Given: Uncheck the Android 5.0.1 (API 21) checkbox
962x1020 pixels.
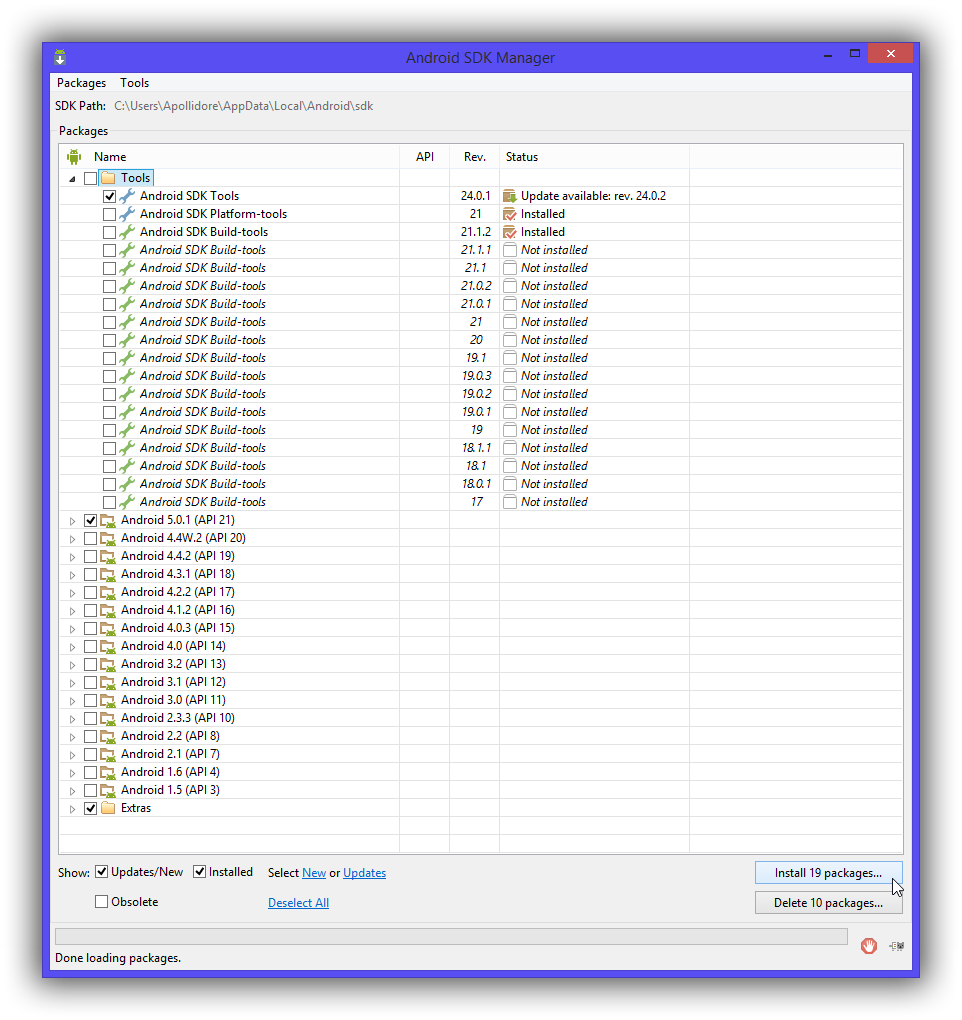Looking at the screenshot, I should click(x=90, y=520).
